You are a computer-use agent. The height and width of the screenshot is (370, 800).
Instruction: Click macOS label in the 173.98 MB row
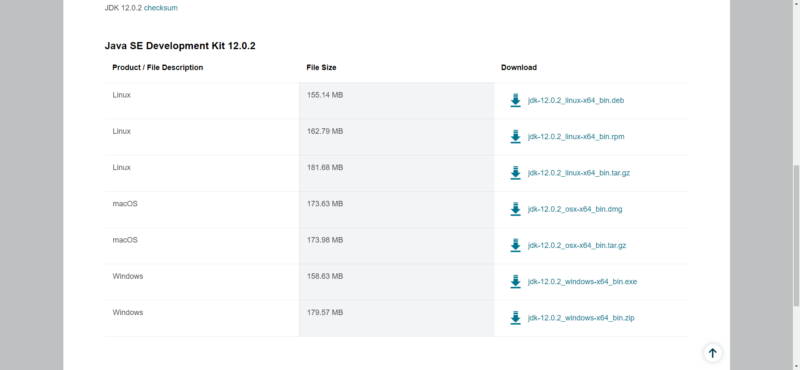tap(125, 240)
